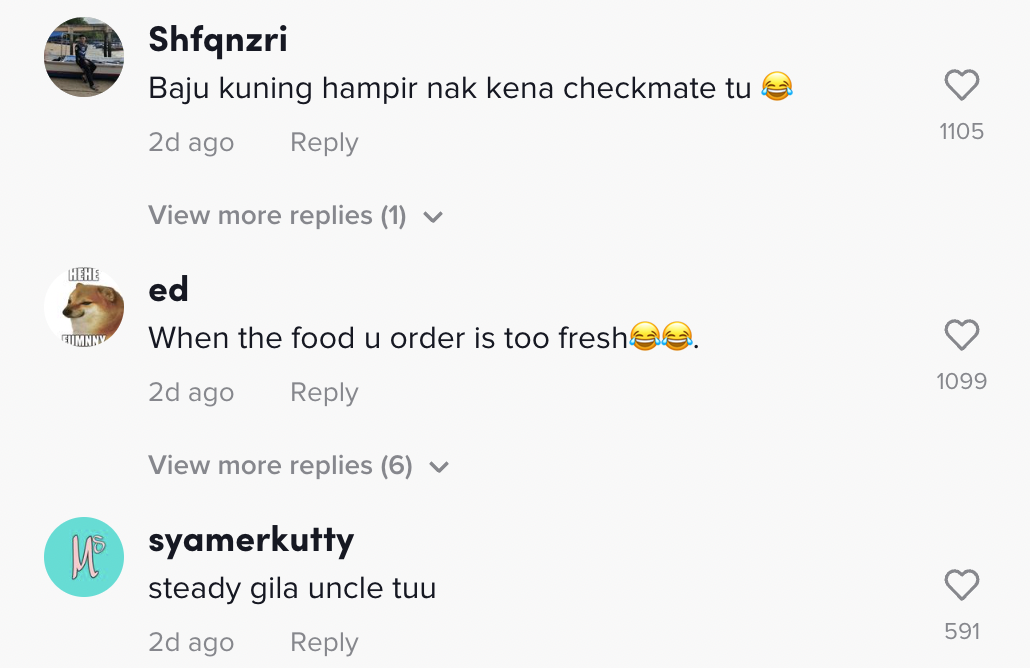Like Shfqnzri's checkmate comment
Screen dimensions: 1030x668
click(x=961, y=86)
